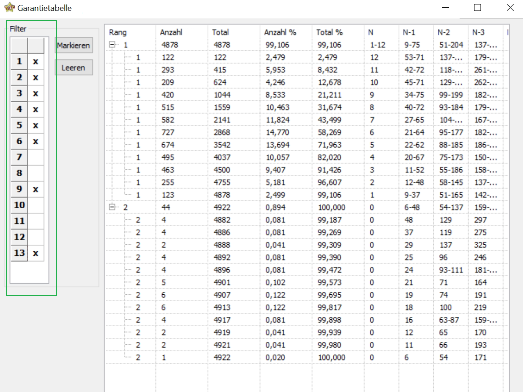Click the 51-204 value in column N-2
The height and width of the screenshot is (392, 523).
tap(451, 45)
